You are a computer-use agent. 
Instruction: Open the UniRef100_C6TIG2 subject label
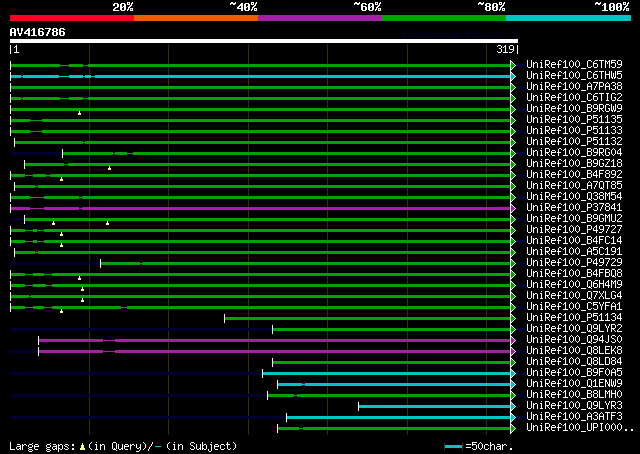click(x=574, y=98)
